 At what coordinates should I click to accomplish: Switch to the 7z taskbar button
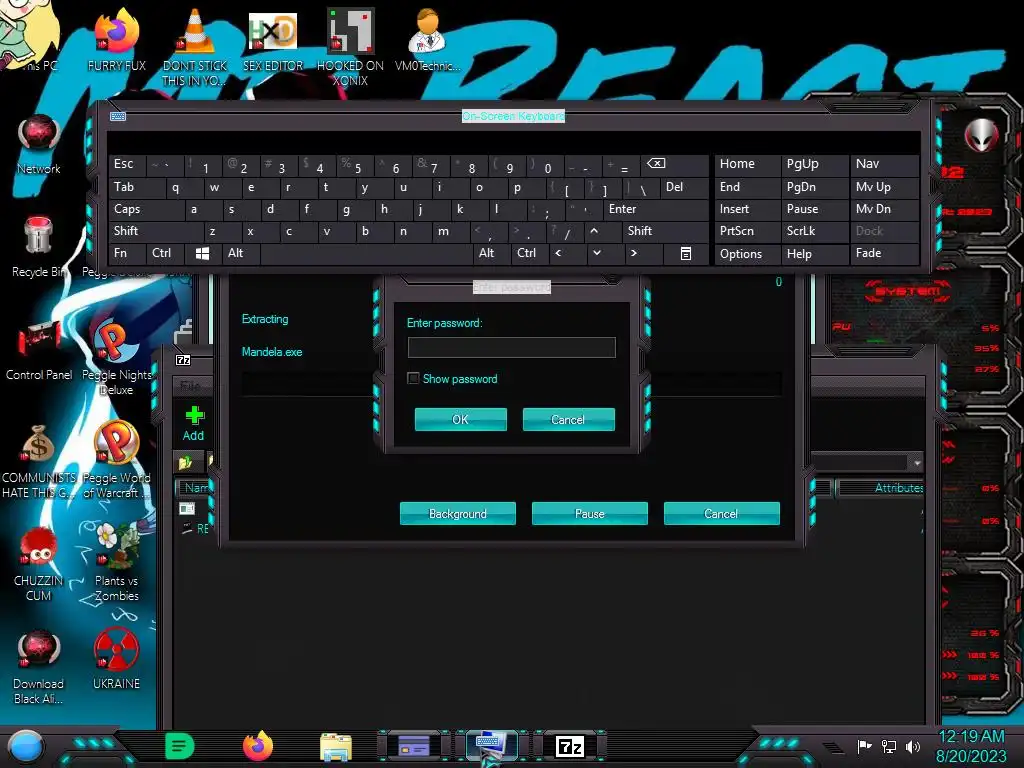point(569,746)
